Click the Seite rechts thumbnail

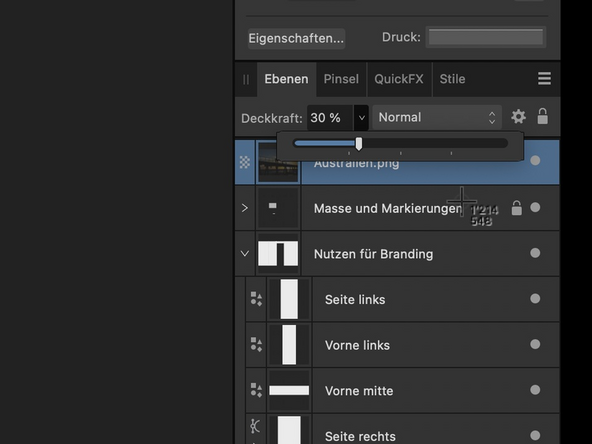coord(289,430)
